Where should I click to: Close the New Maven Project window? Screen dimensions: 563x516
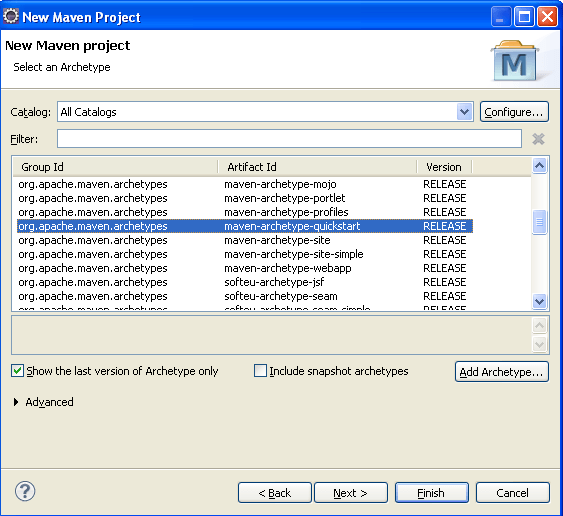click(x=547, y=17)
